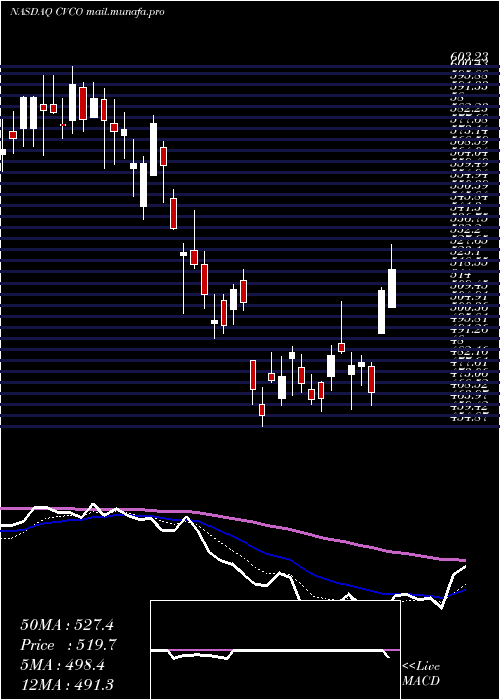
Task: Click the NASDAQ CVCO chart title
Action: pyautogui.click(x=45, y=12)
